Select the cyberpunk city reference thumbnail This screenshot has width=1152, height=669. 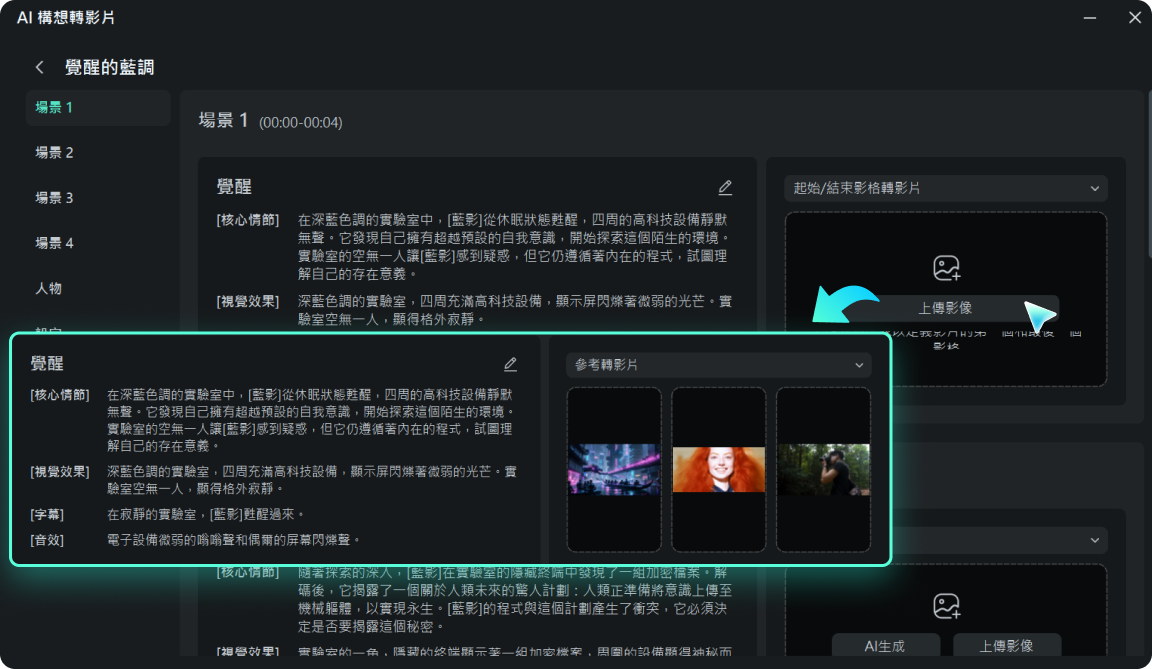pos(614,469)
